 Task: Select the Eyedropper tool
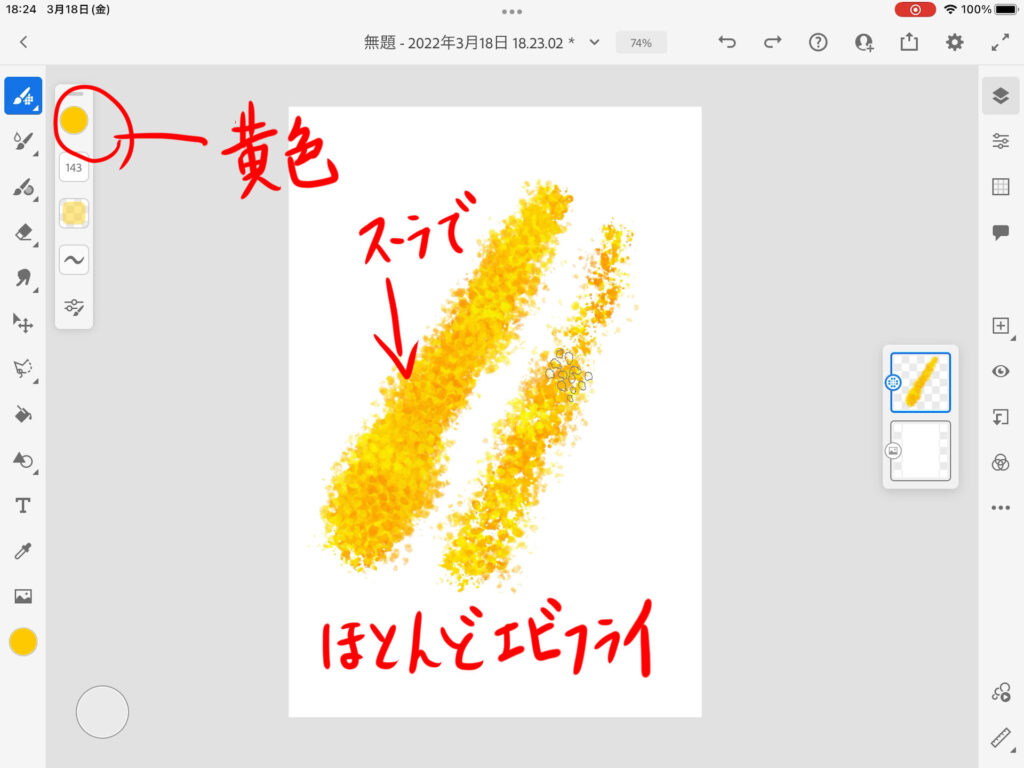pos(23,551)
